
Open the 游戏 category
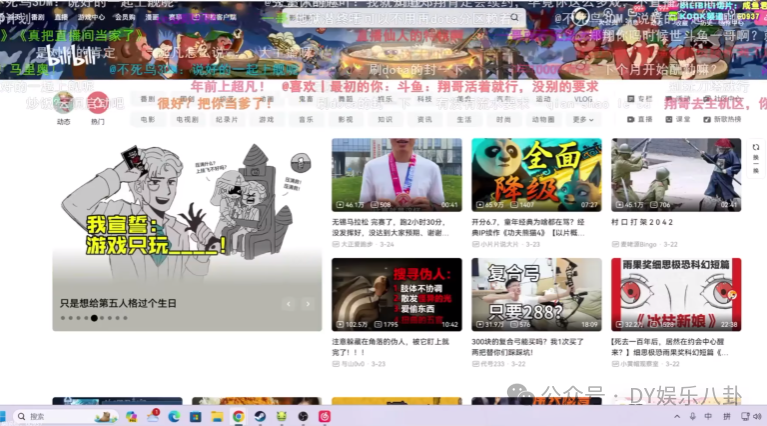[x=266, y=119]
